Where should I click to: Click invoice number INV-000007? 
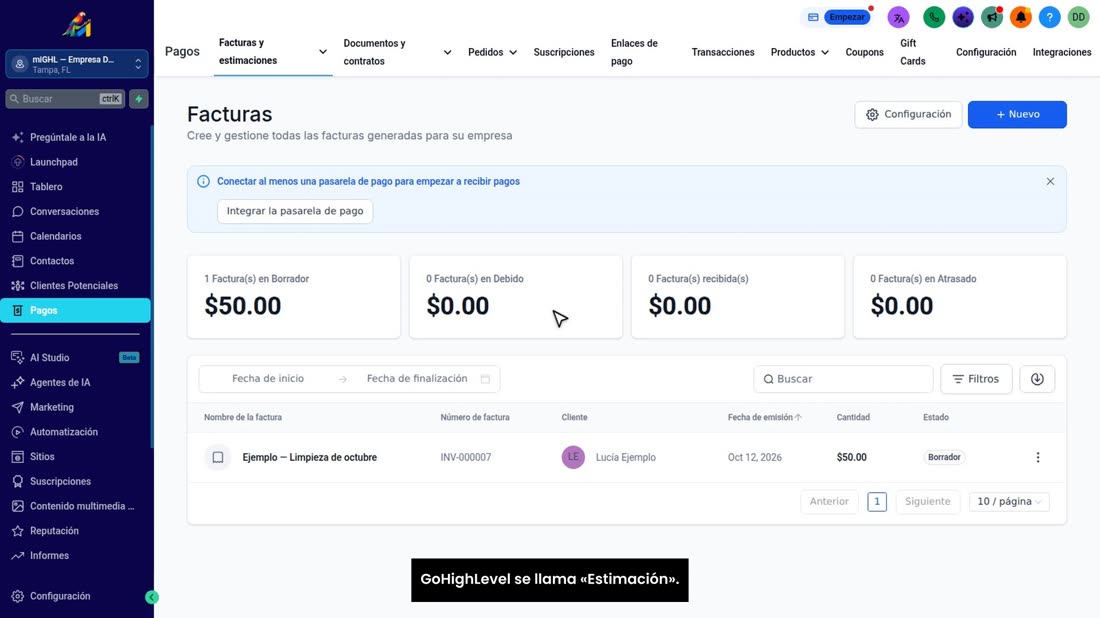(466, 457)
